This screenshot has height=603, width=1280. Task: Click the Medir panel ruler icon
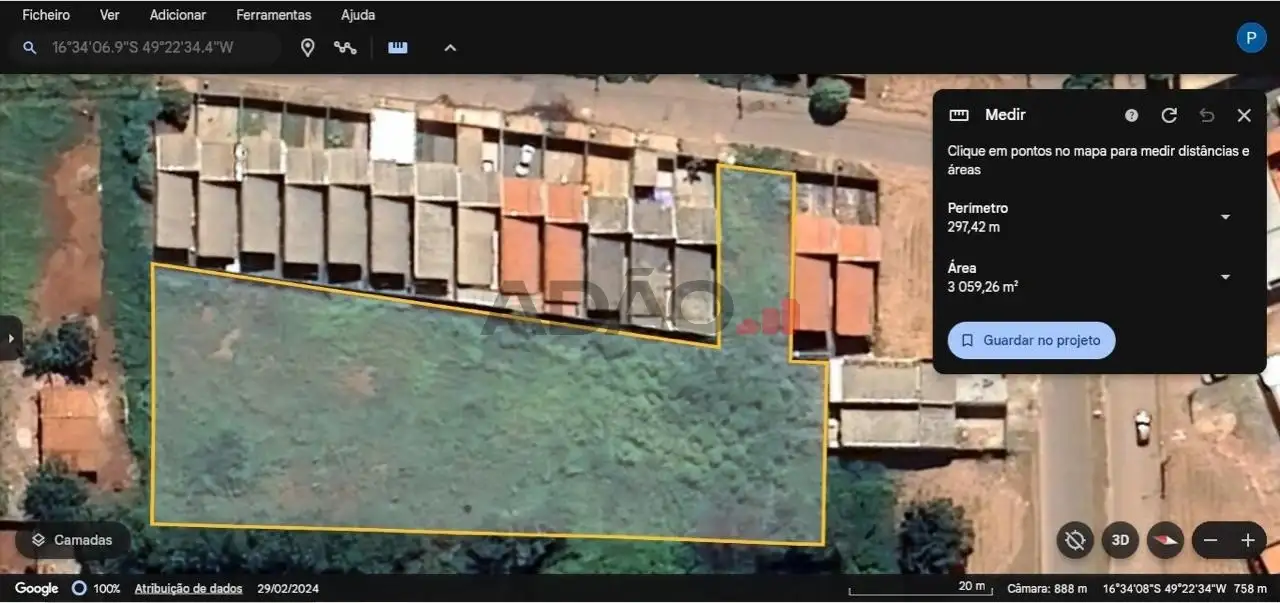[959, 115]
